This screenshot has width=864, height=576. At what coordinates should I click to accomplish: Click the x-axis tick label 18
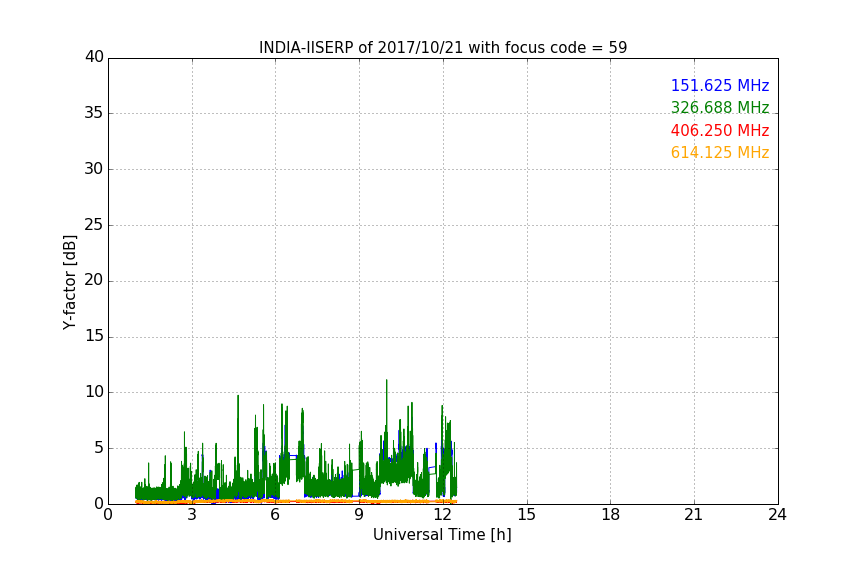(x=611, y=515)
